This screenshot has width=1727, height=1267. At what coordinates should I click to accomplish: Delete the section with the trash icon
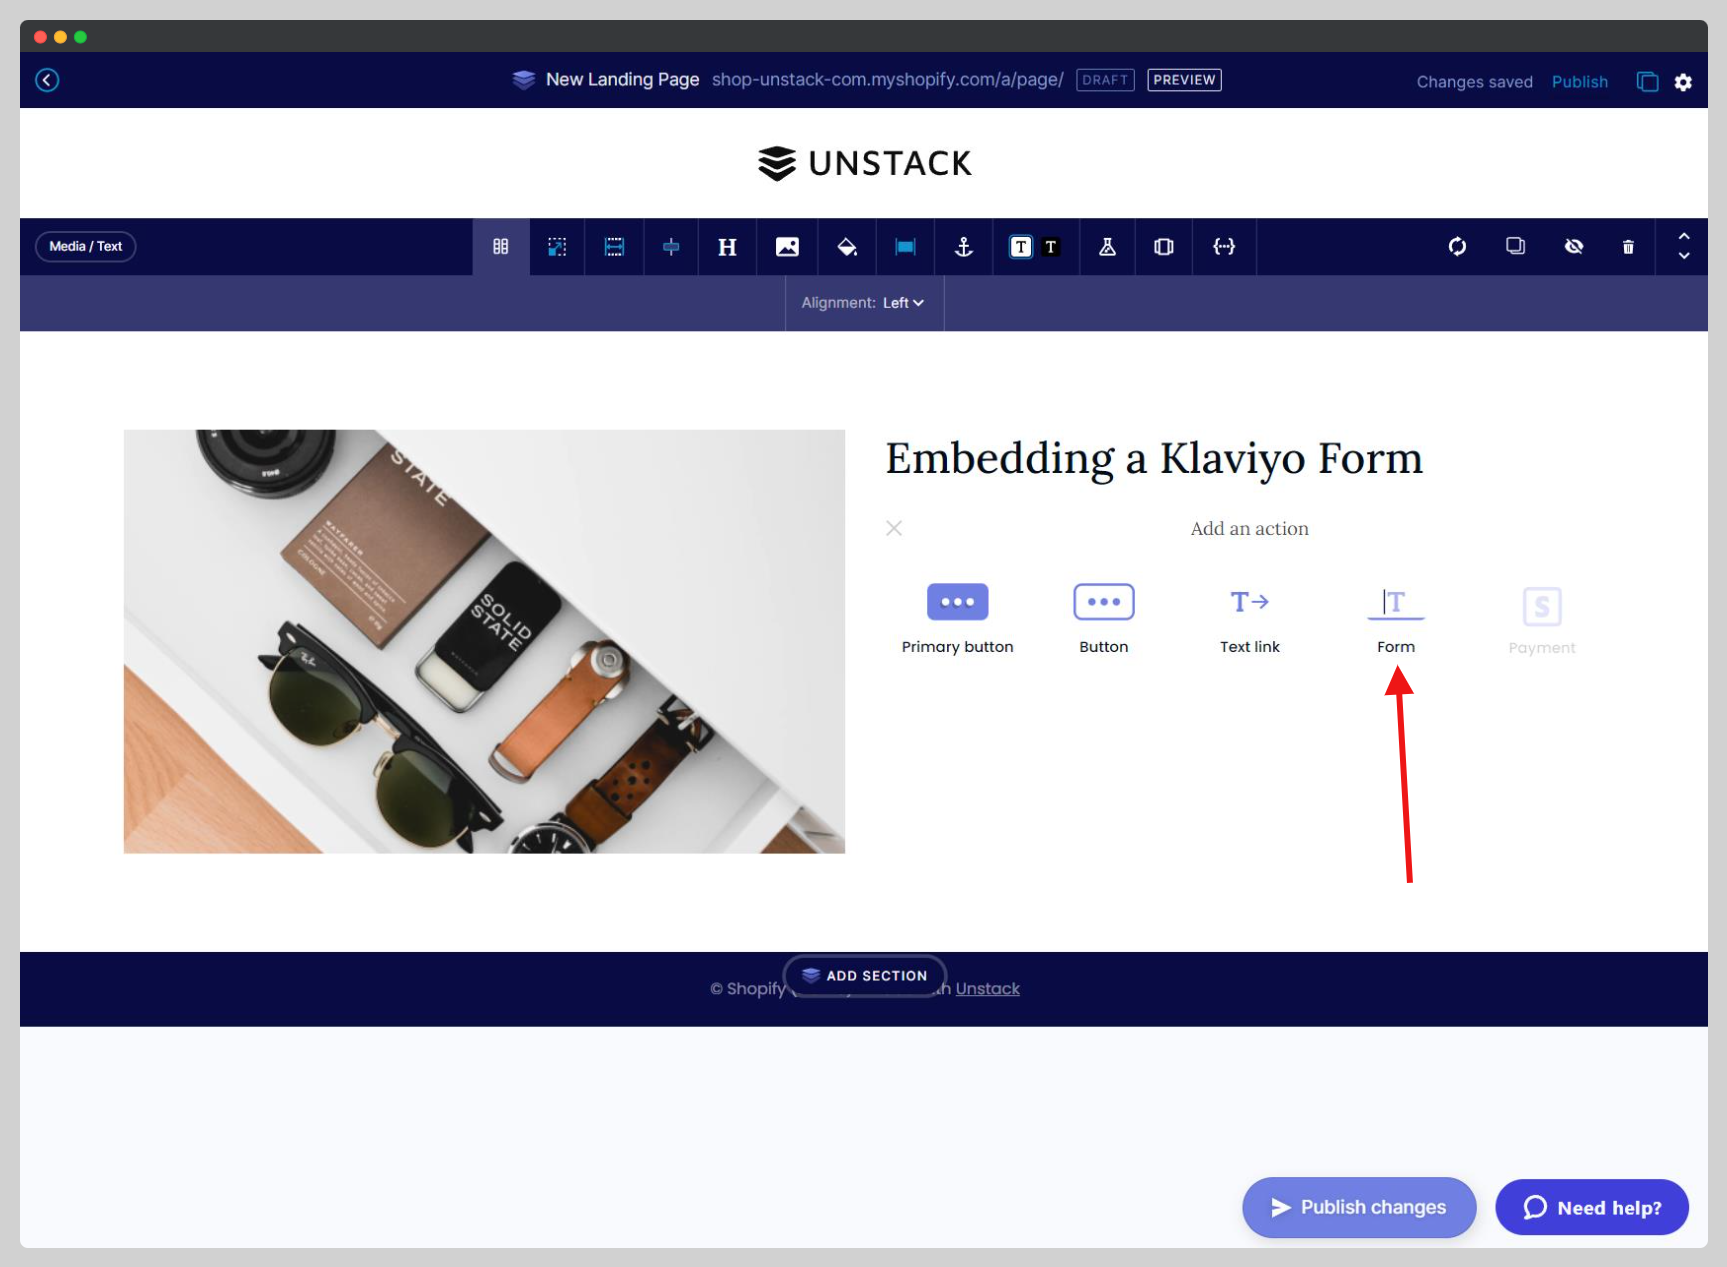(1628, 246)
